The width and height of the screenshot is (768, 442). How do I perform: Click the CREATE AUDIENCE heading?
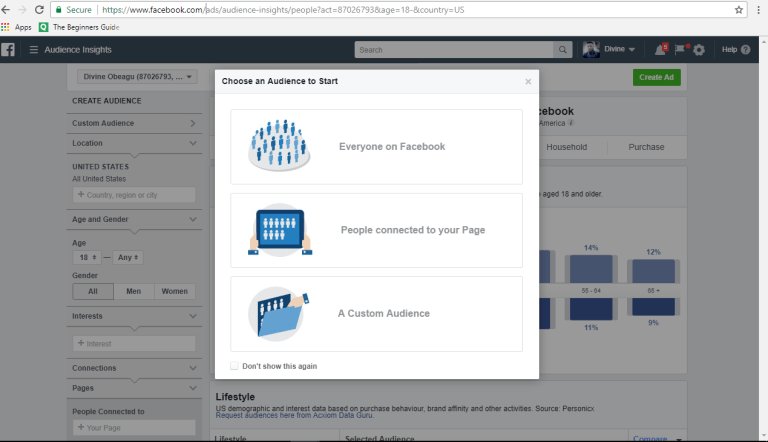[x=107, y=100]
